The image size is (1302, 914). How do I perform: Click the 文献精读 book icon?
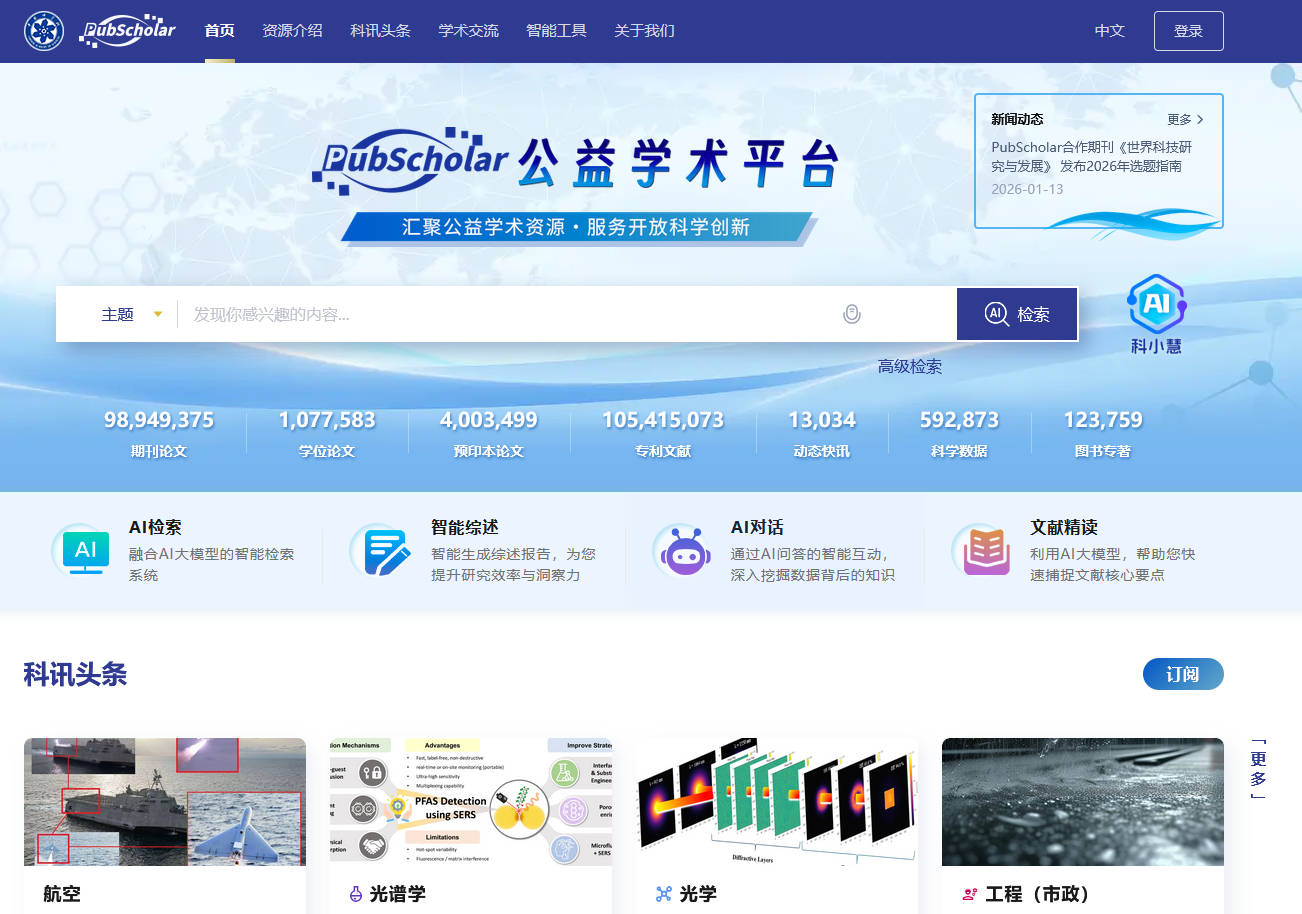(x=986, y=550)
